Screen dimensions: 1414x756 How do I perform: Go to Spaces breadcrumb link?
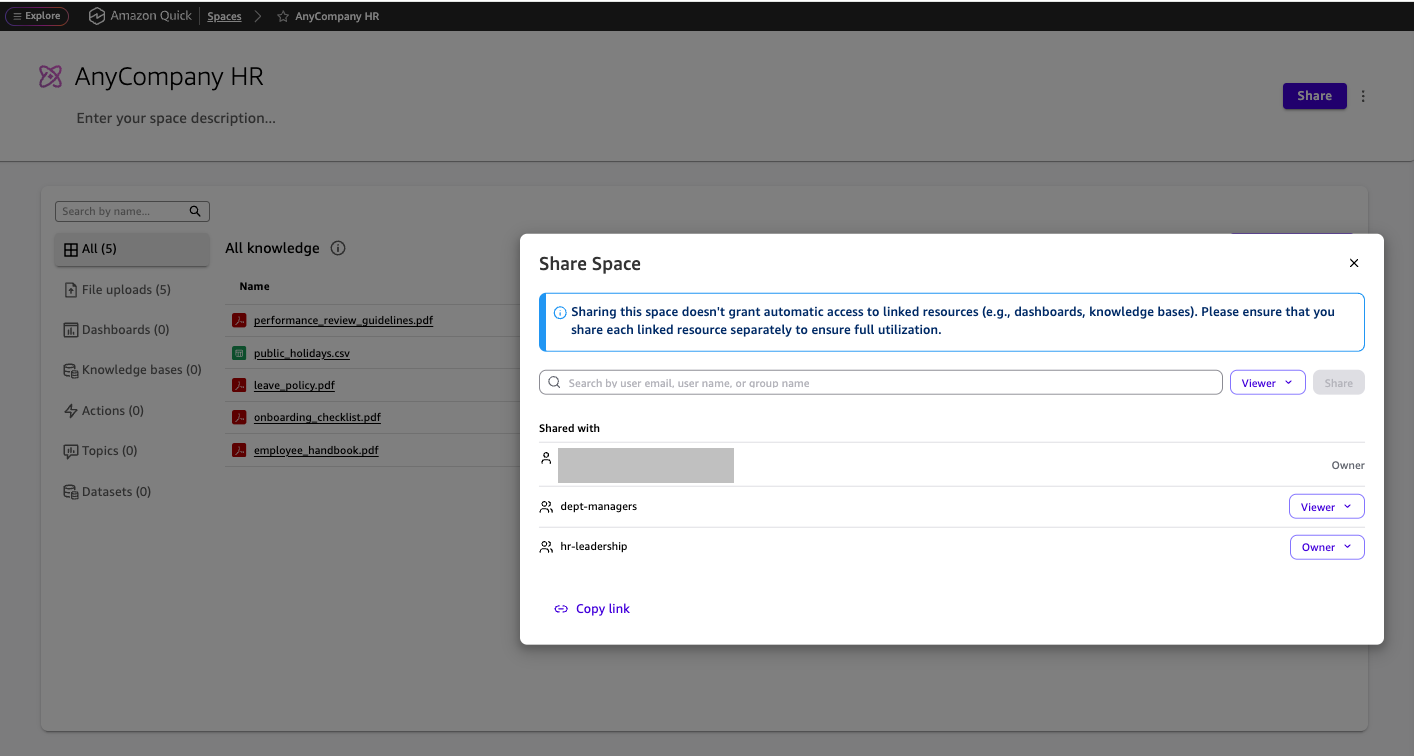(x=224, y=16)
